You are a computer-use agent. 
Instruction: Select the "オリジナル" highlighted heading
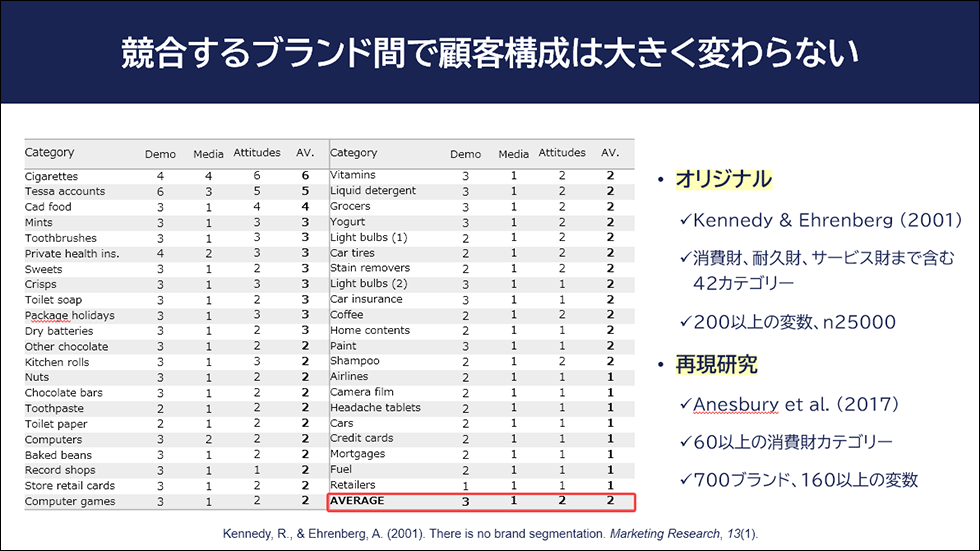point(724,180)
